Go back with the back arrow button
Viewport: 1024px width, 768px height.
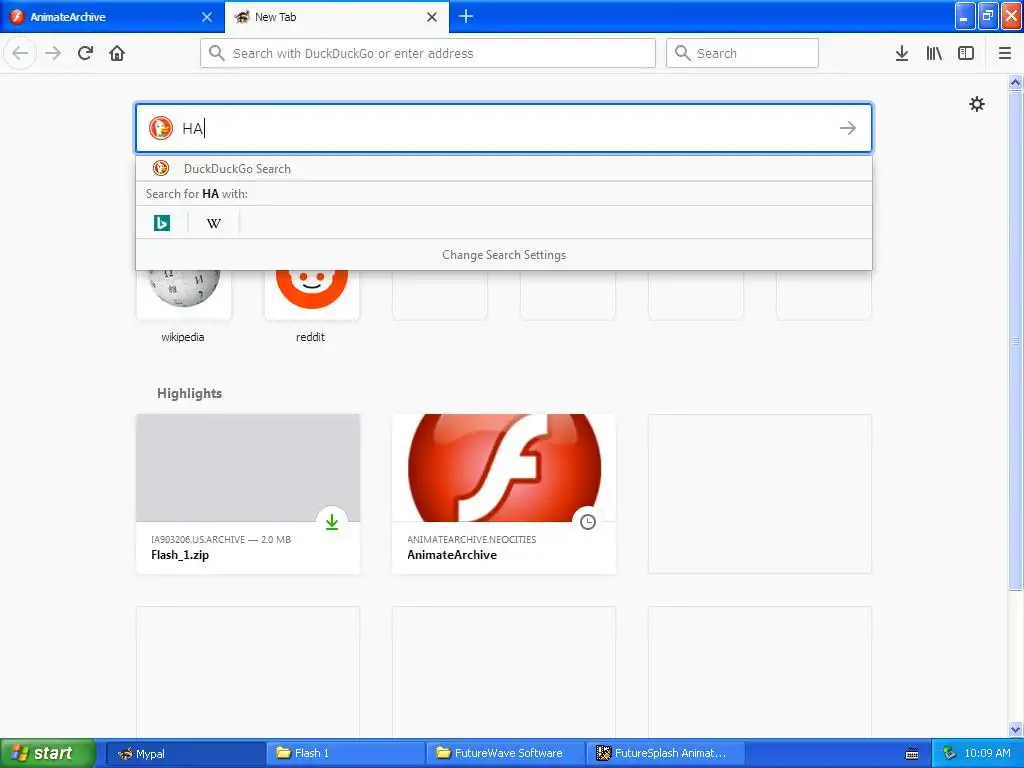click(20, 53)
